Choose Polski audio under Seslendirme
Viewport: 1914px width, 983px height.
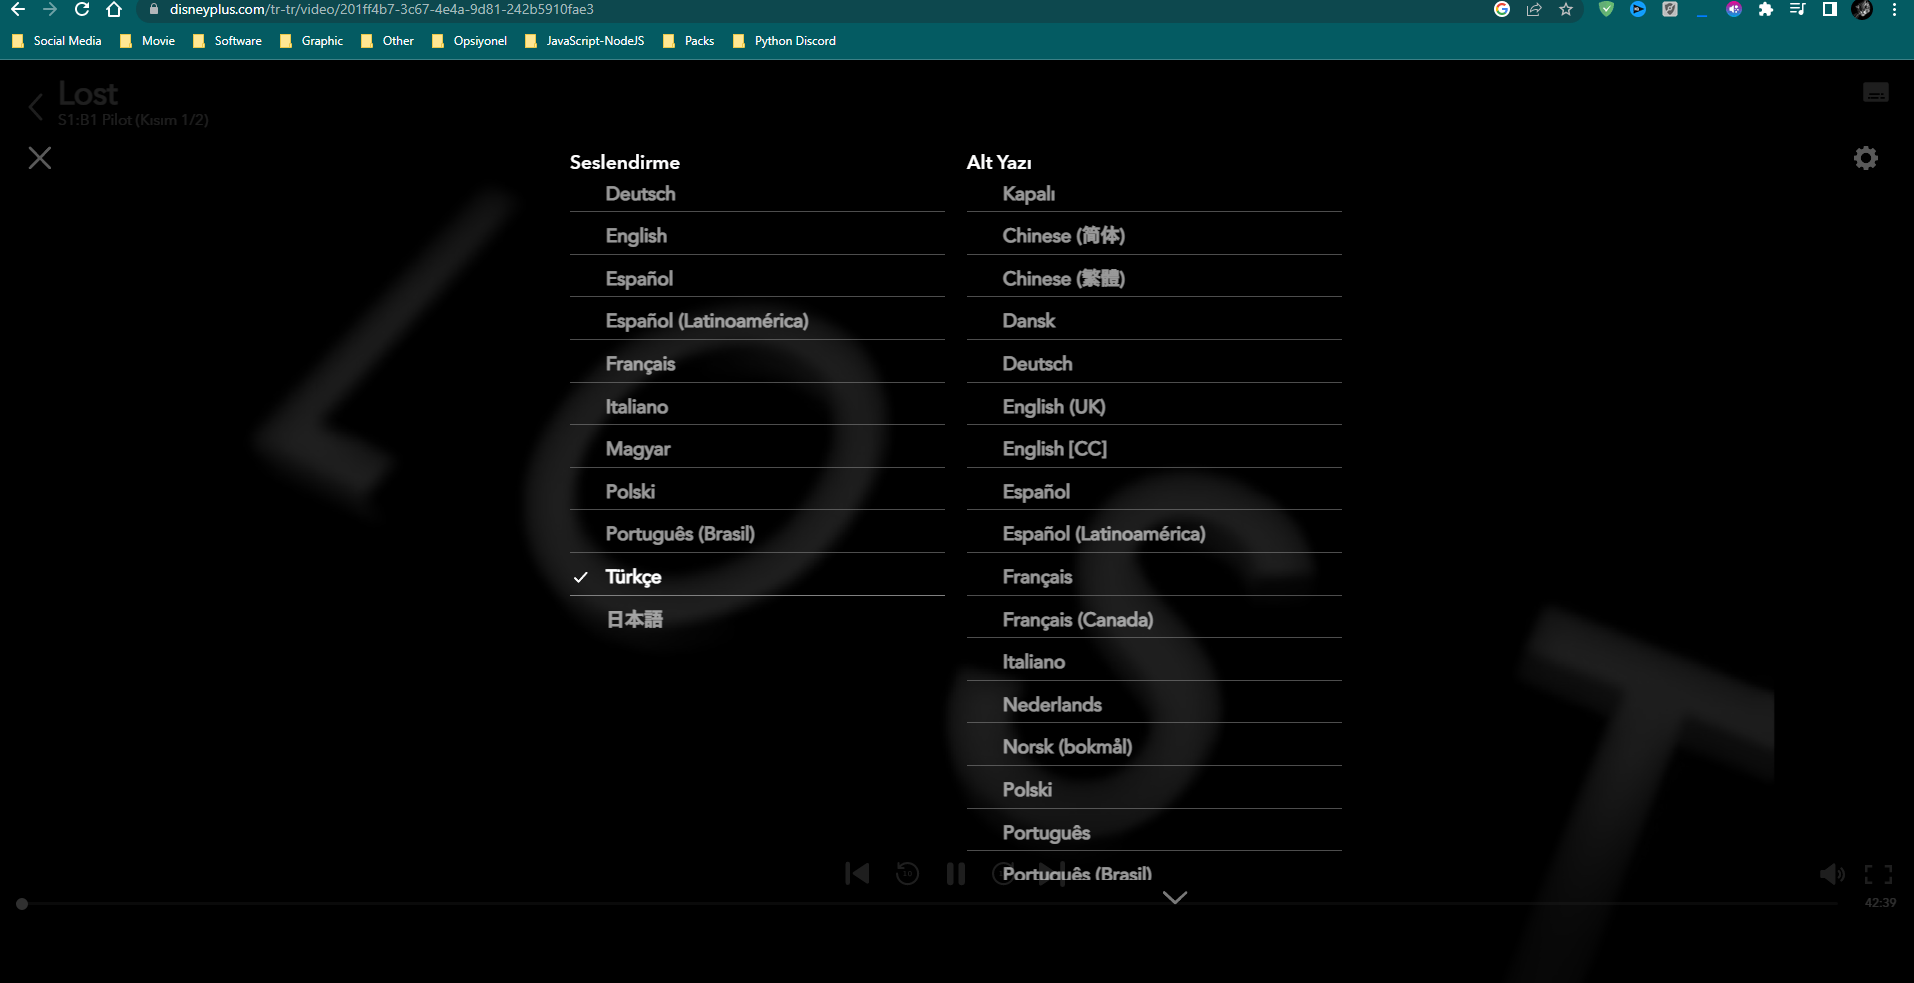(x=757, y=492)
